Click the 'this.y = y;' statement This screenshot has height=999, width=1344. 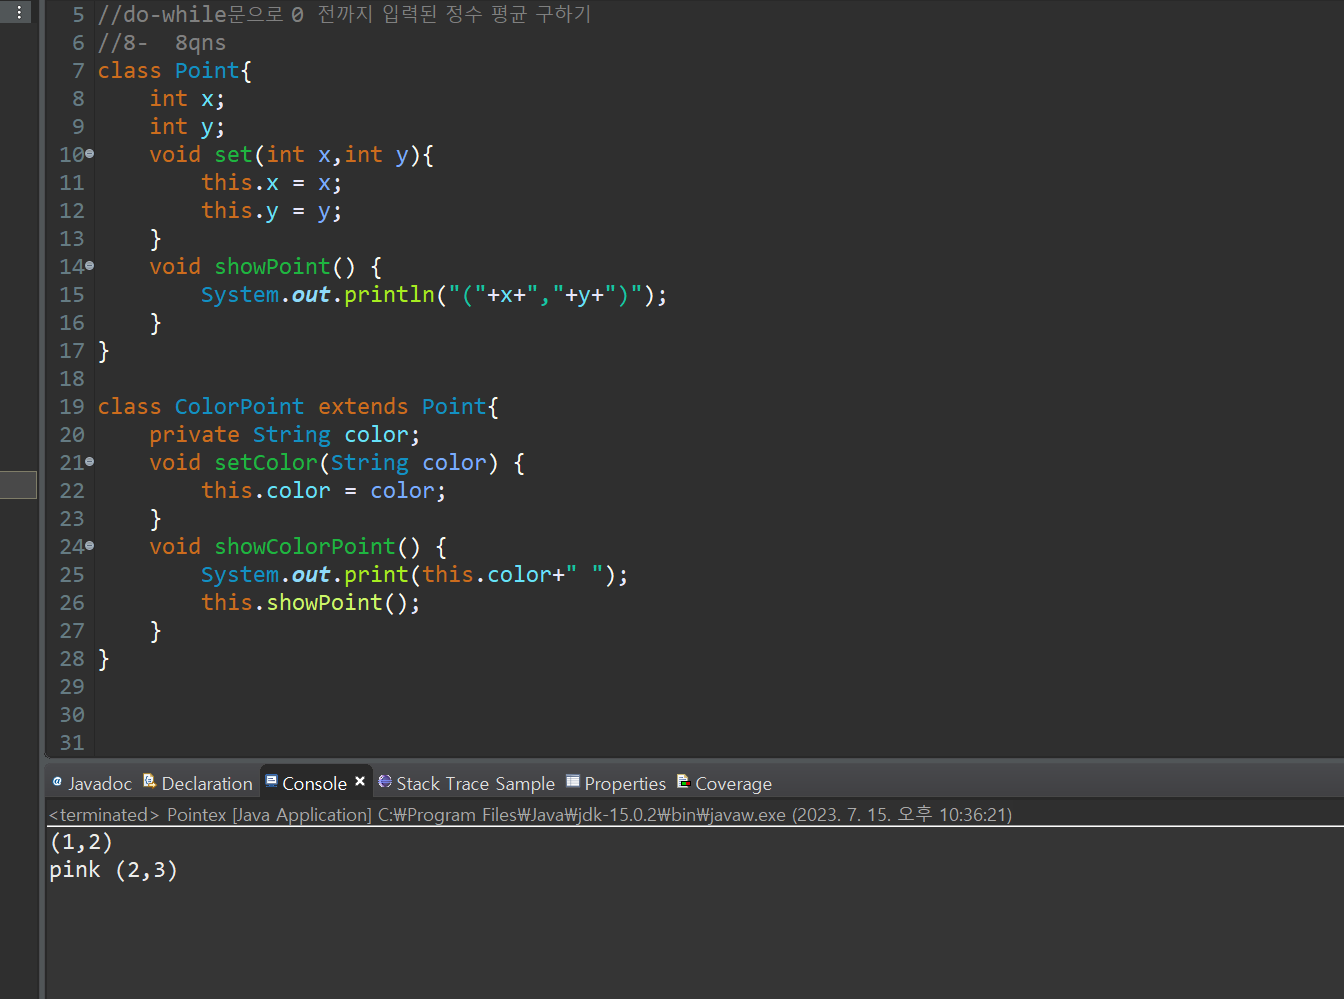point(271,211)
